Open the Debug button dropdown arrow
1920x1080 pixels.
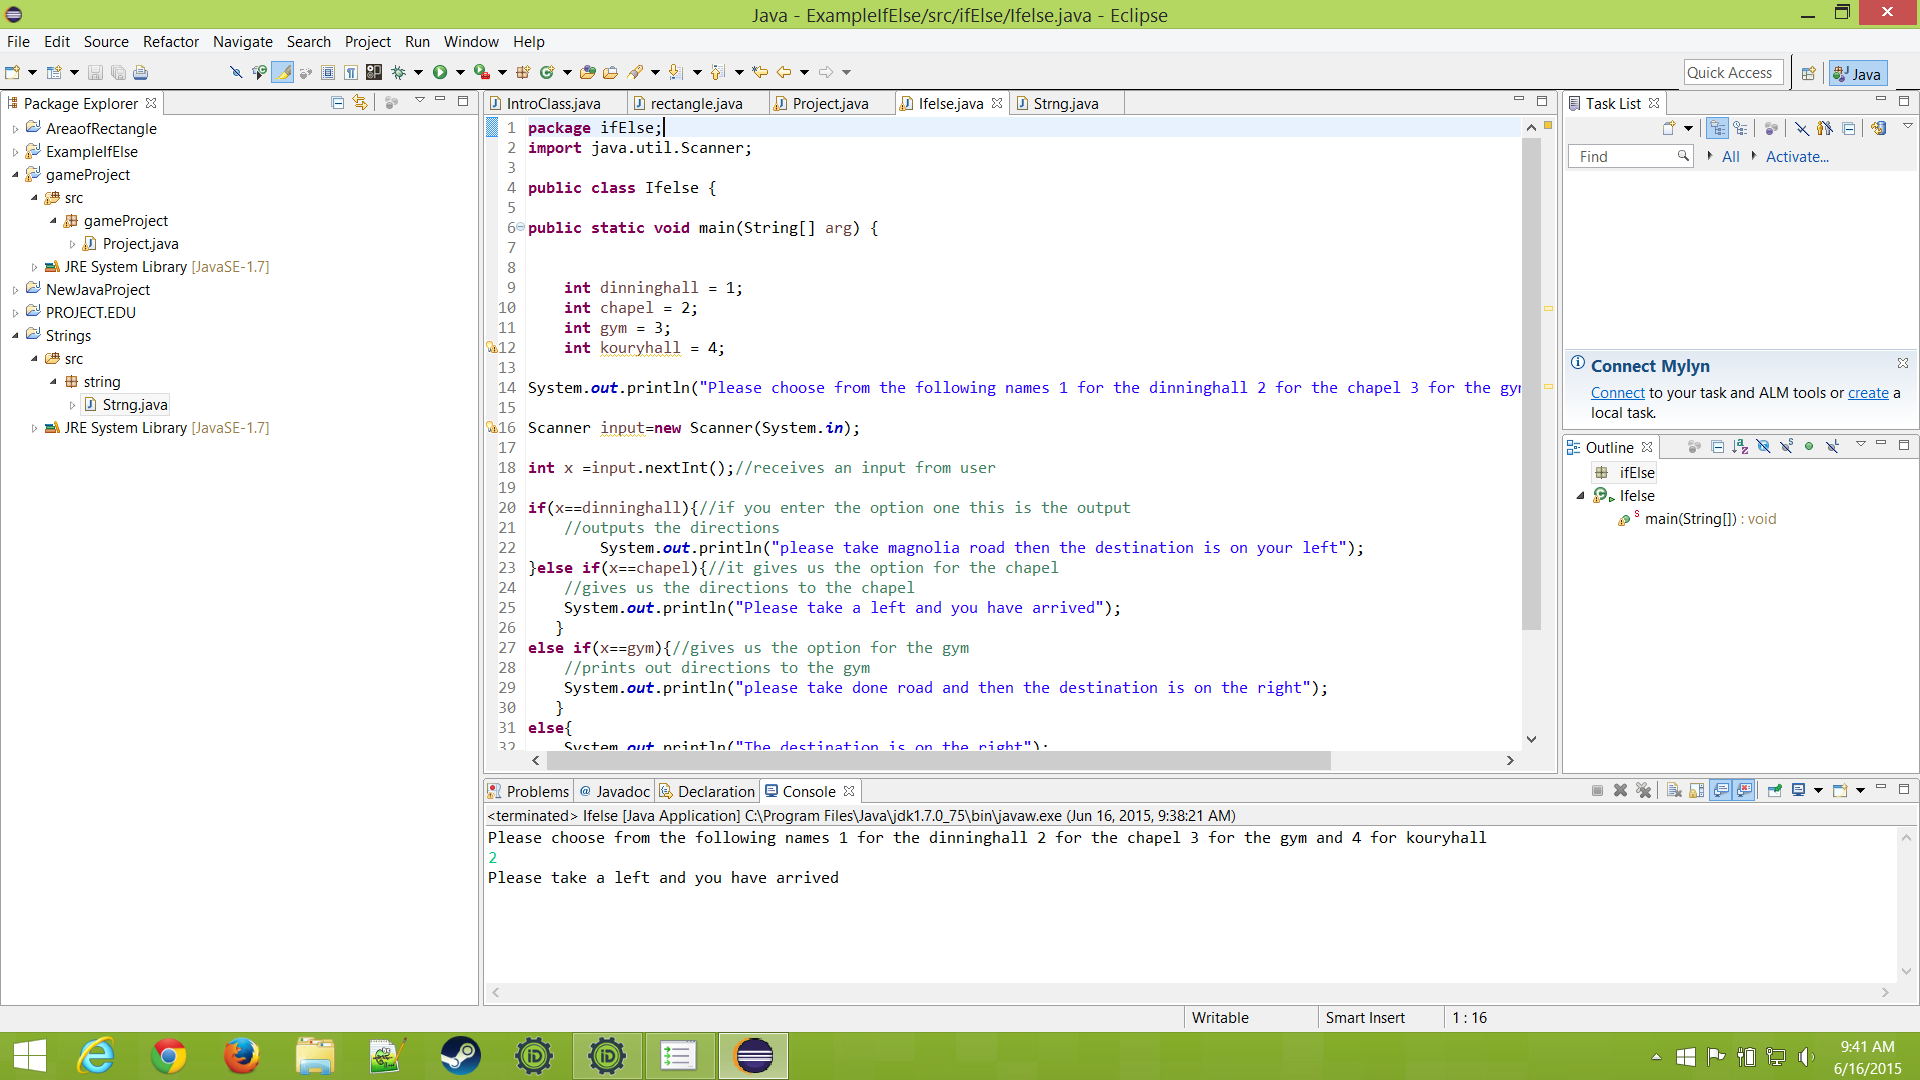(418, 72)
